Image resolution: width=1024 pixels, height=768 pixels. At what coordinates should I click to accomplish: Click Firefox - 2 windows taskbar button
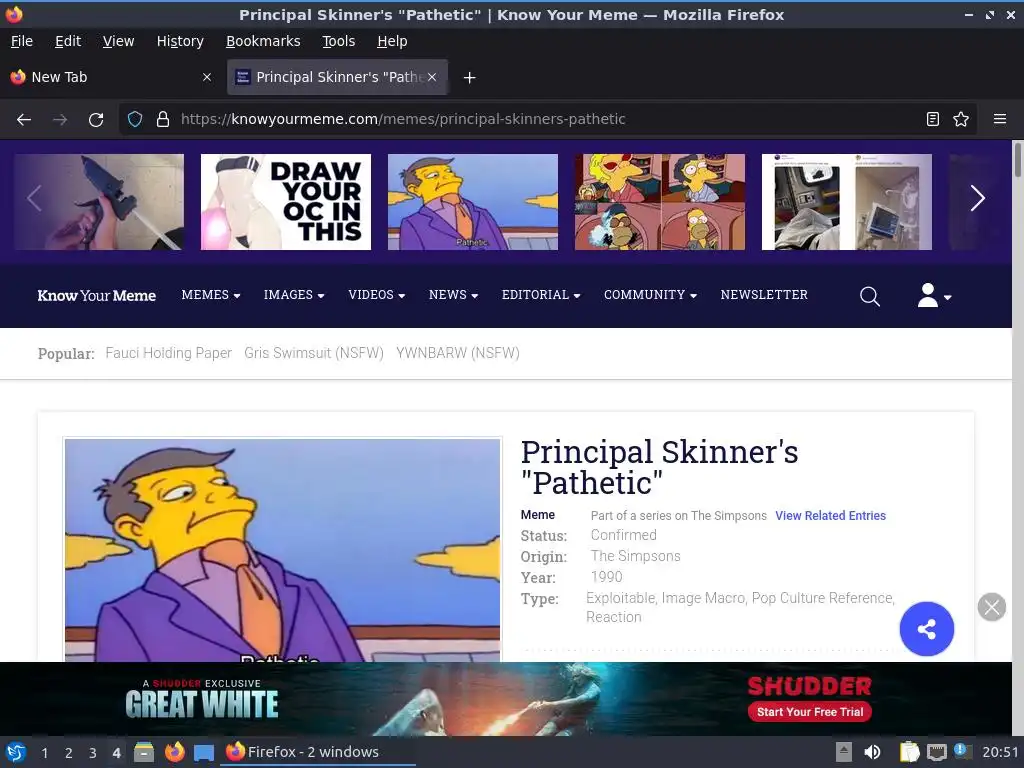coord(320,752)
